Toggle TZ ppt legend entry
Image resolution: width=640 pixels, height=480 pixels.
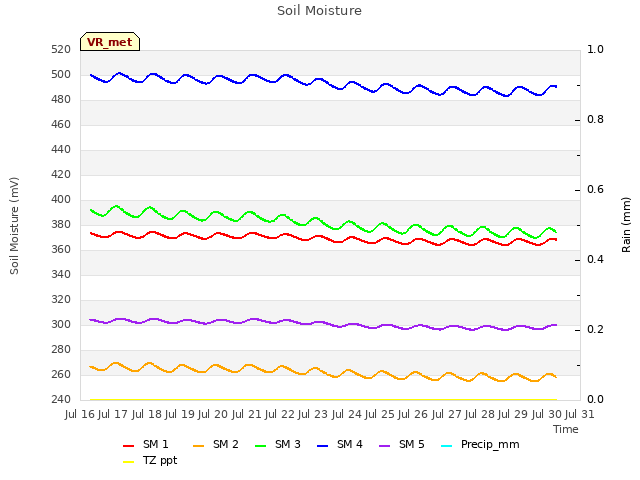tap(150, 461)
